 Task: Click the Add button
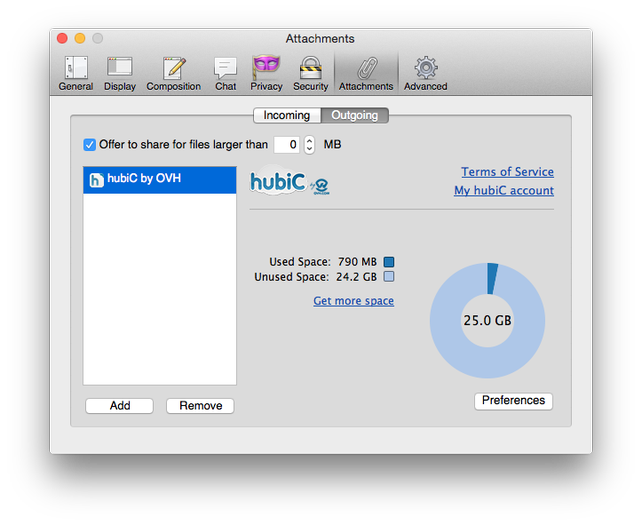coord(120,406)
